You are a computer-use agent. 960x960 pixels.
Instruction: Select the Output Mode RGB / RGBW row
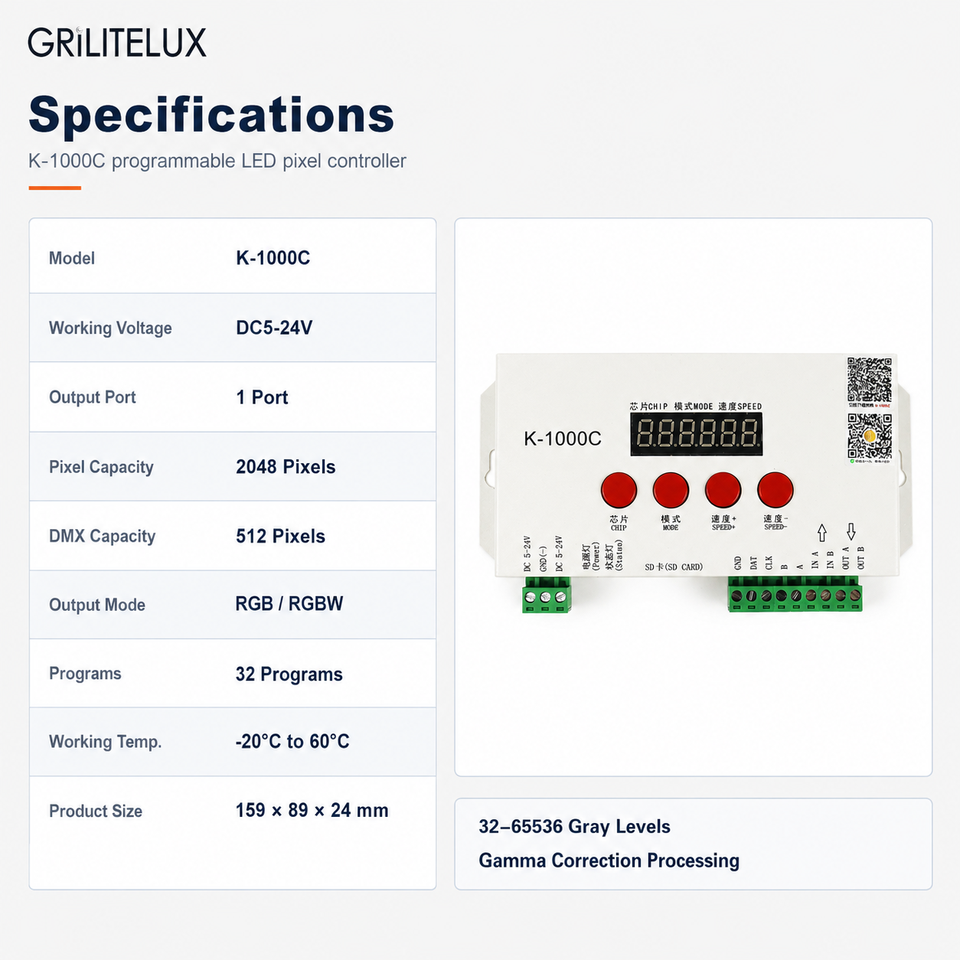233,604
